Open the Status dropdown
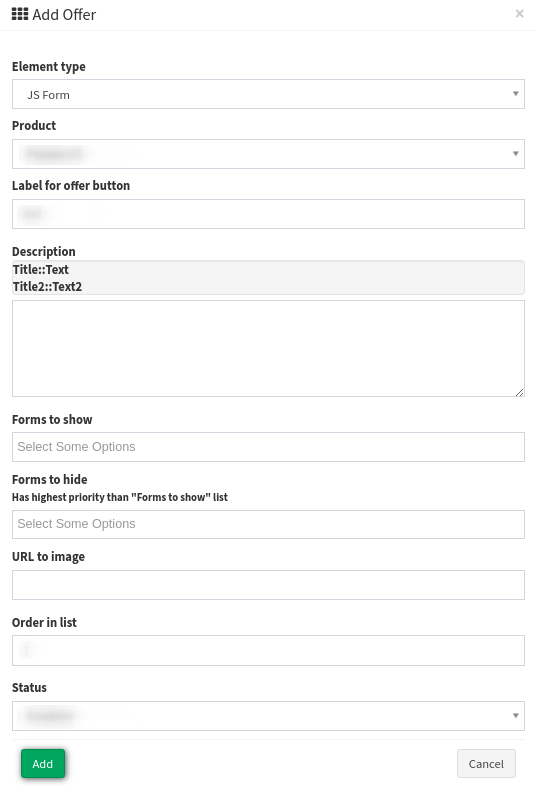The height and width of the screenshot is (799, 535). pos(268,716)
